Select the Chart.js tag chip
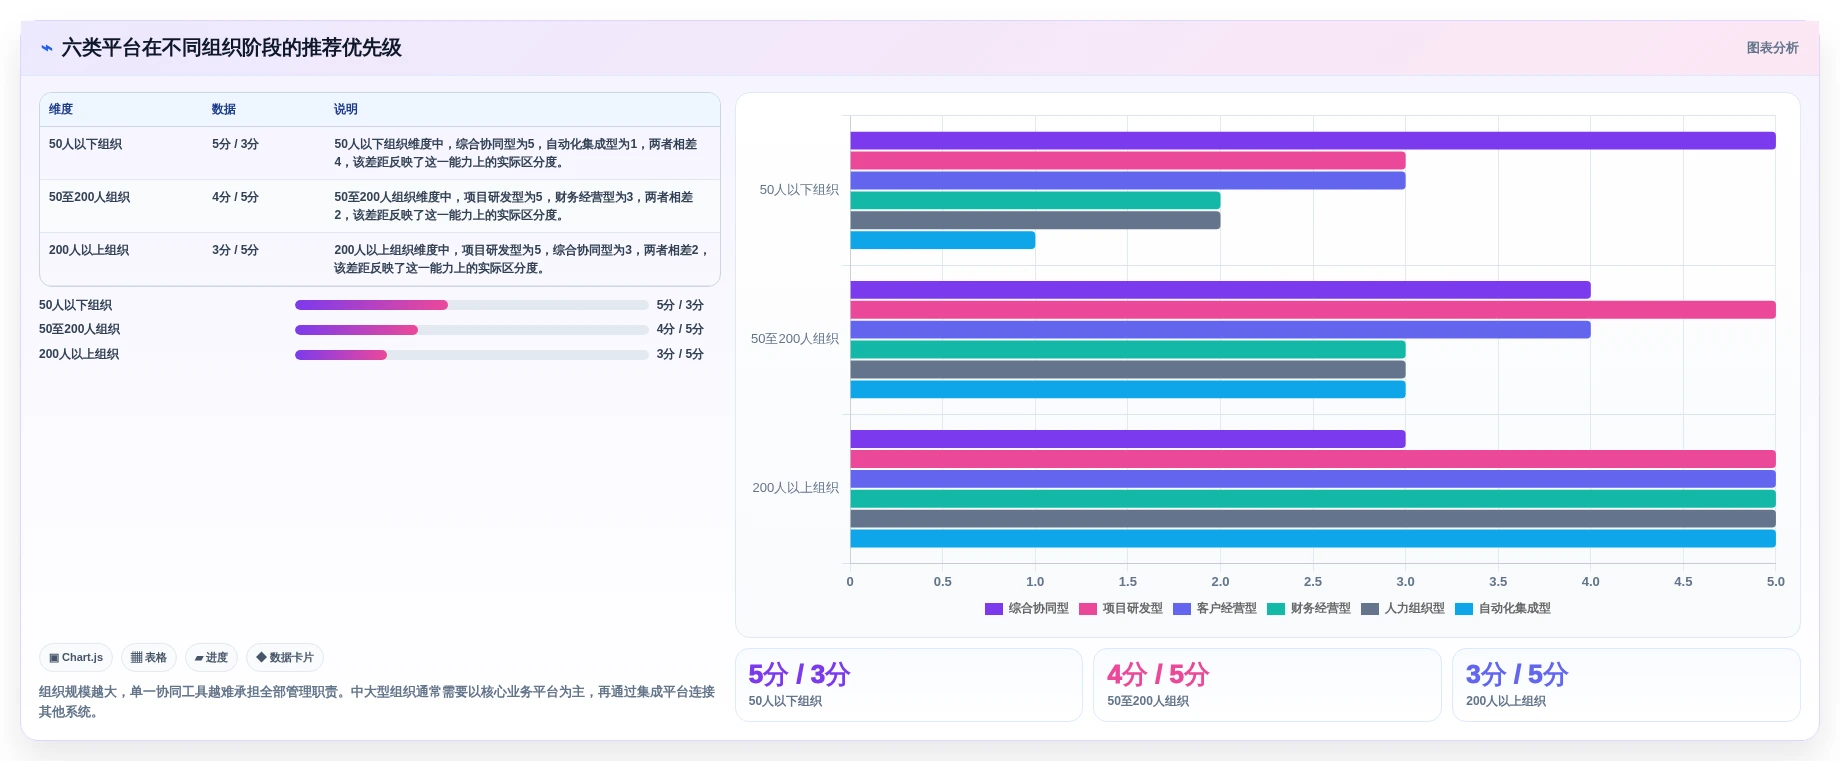This screenshot has width=1840, height=761. tap(76, 657)
